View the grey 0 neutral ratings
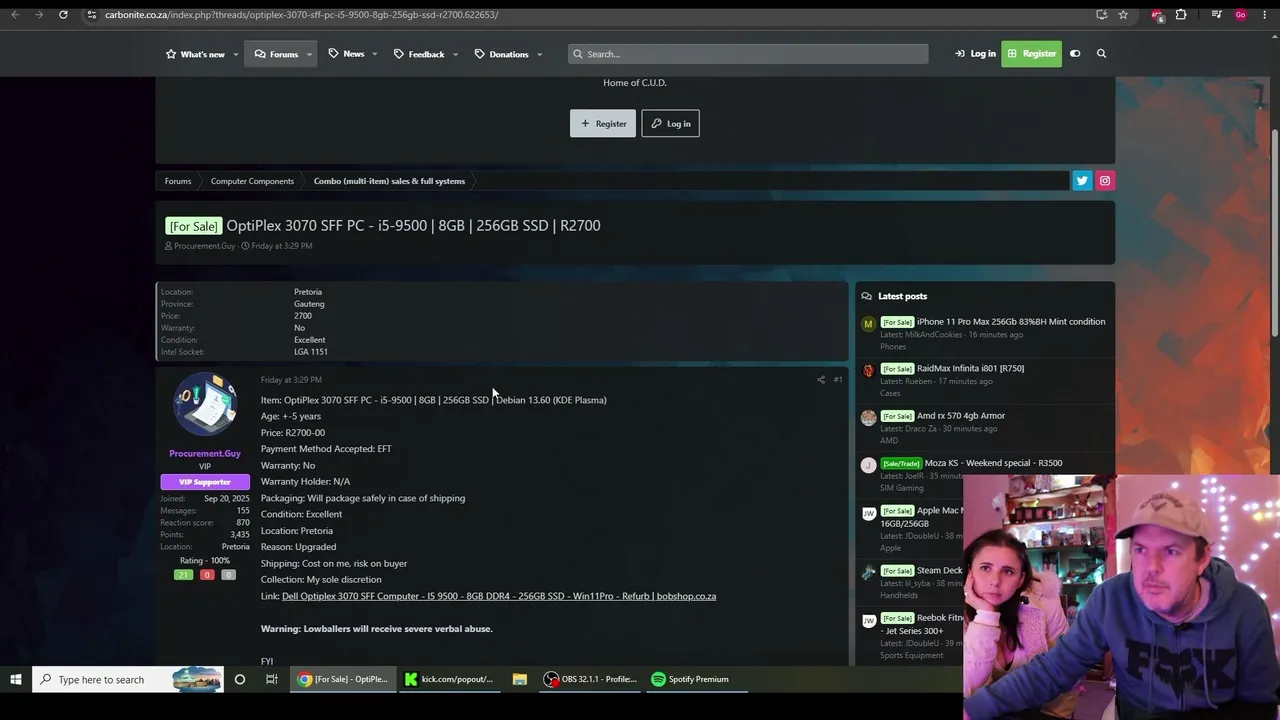 click(228, 575)
